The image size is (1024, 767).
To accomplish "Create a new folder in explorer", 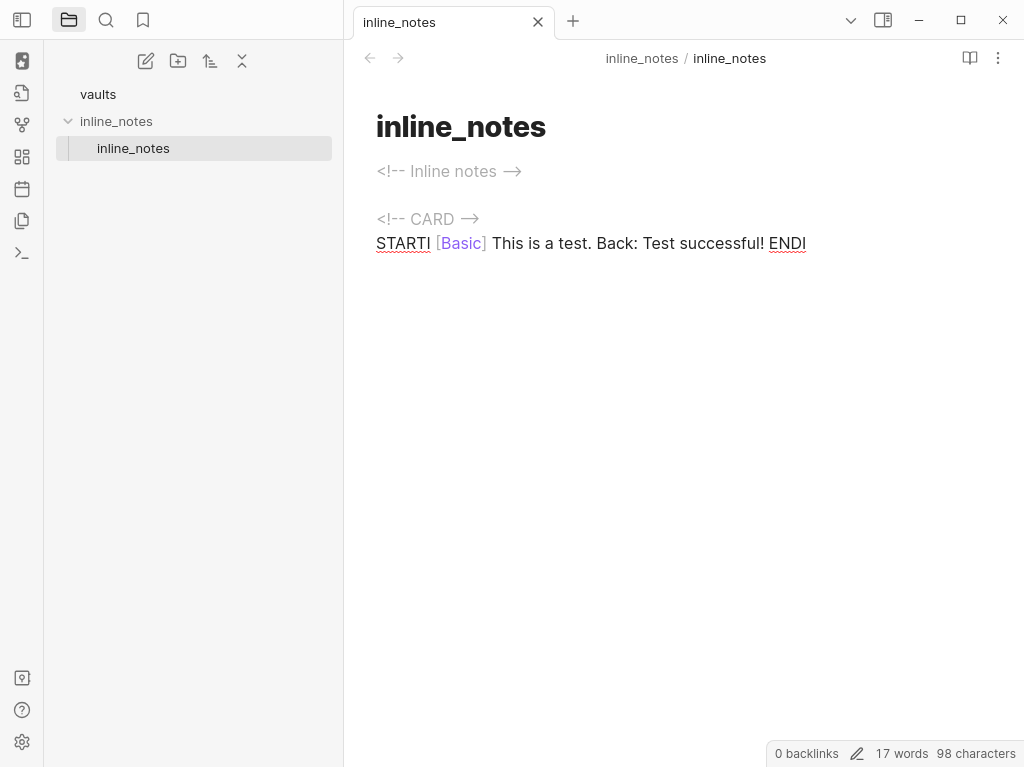I will coord(178,61).
